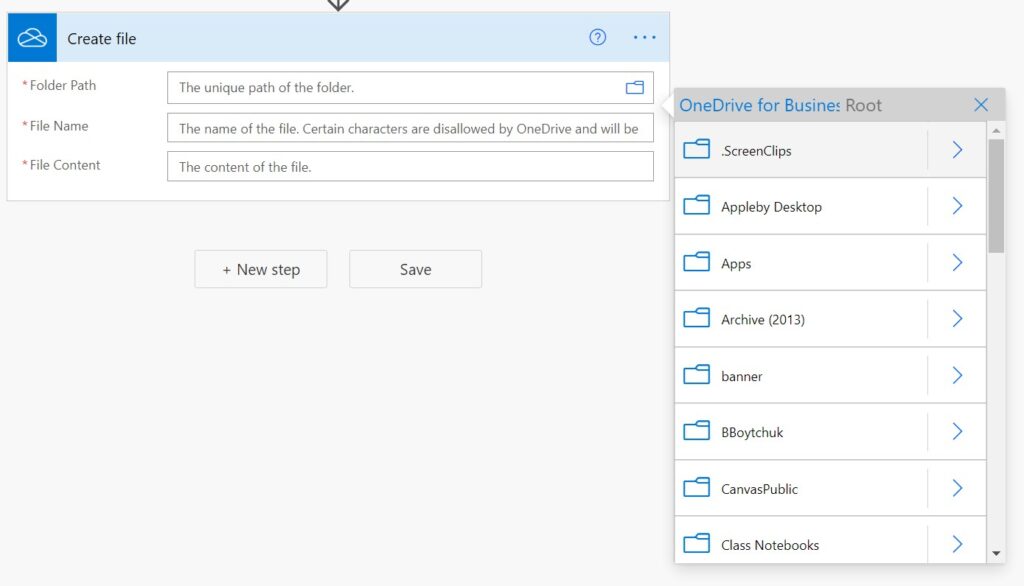
Task: Expand the BBoytchuk folder chevron
Action: [957, 431]
